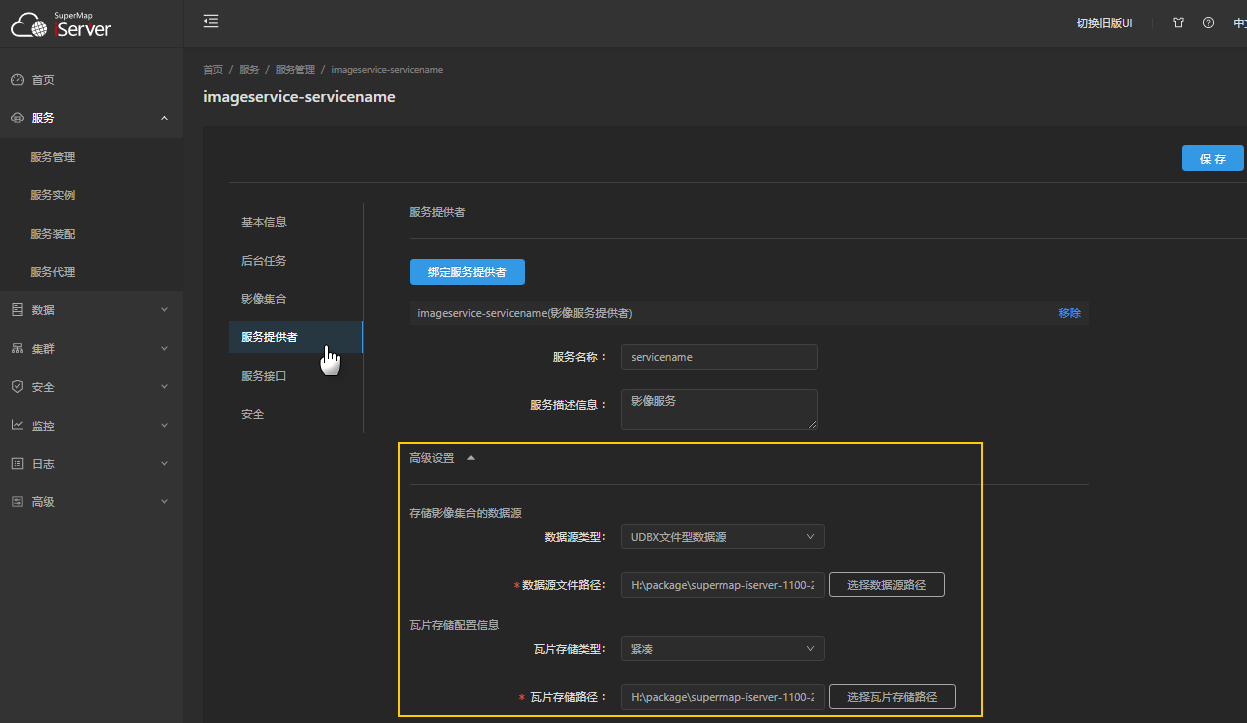Click the 安全 shield icon in sidebar
Screen dimensions: 1247x723
click(x=17, y=387)
